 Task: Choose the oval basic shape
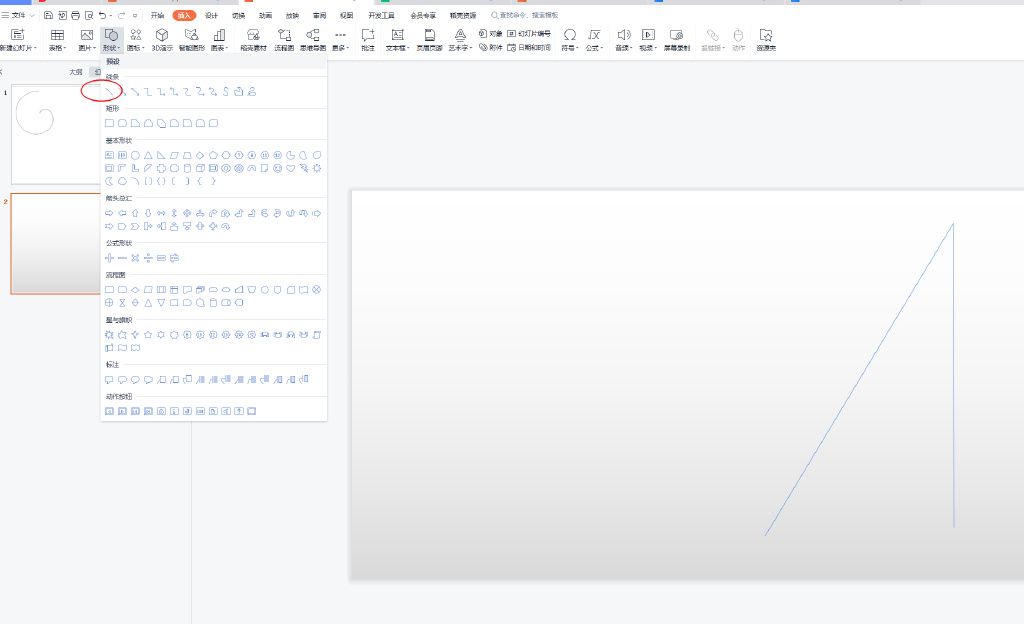click(135, 155)
